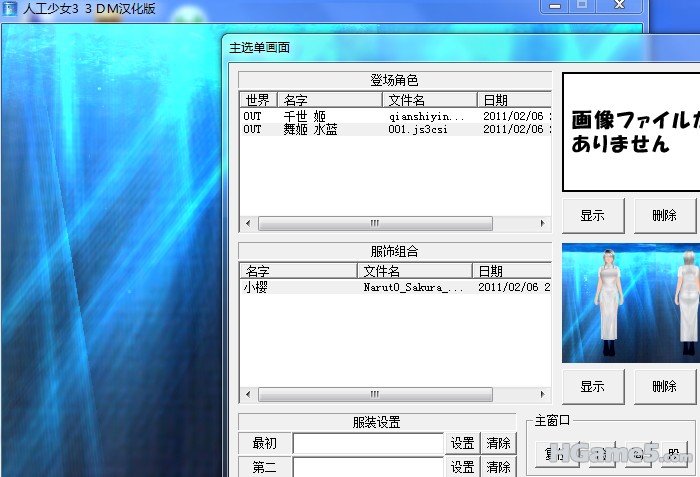Click left scroll arrow in outfit list
The height and width of the screenshot is (477, 700).
tap(246, 395)
